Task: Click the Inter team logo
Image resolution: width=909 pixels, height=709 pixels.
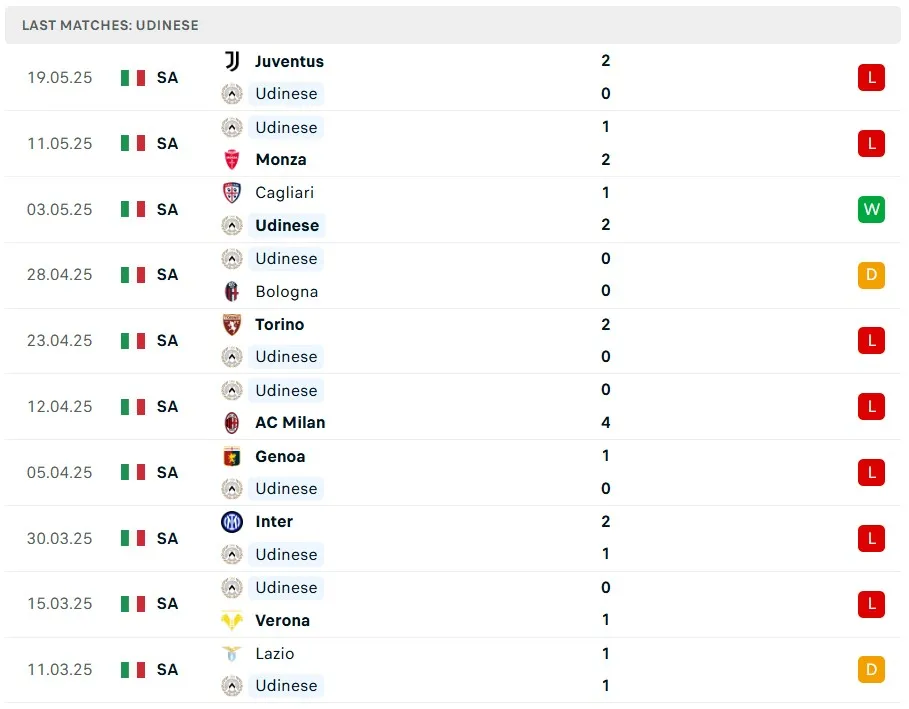Action: tap(232, 521)
